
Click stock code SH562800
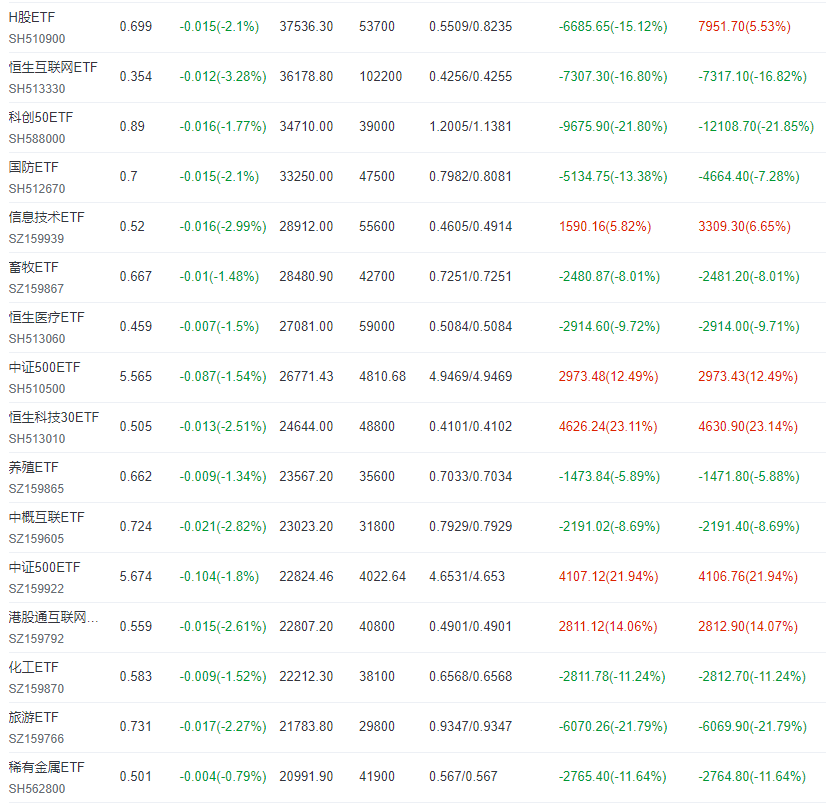(x=37, y=790)
